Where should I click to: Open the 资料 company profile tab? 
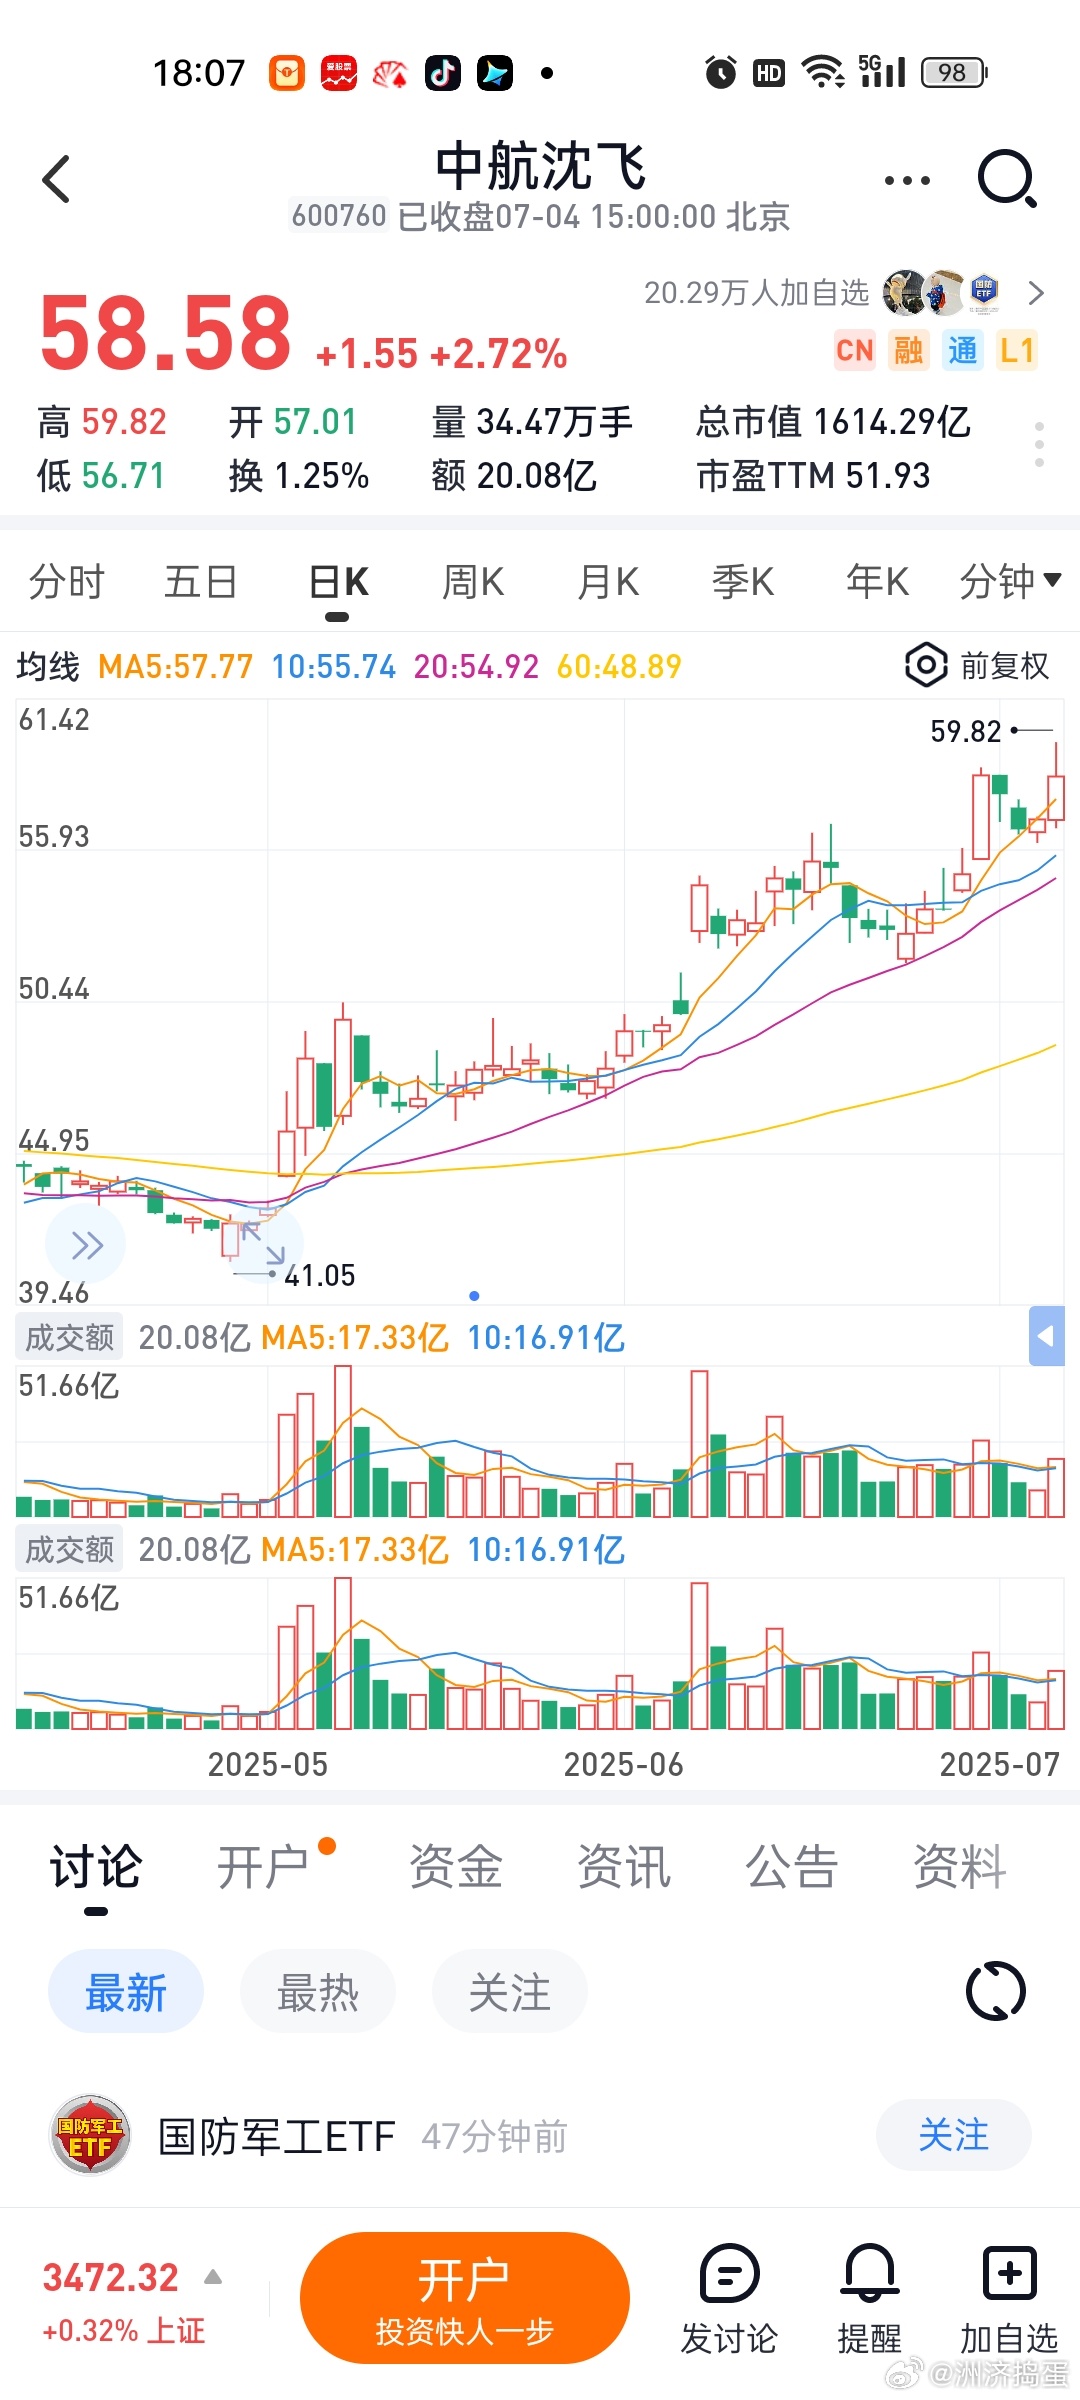(959, 1868)
